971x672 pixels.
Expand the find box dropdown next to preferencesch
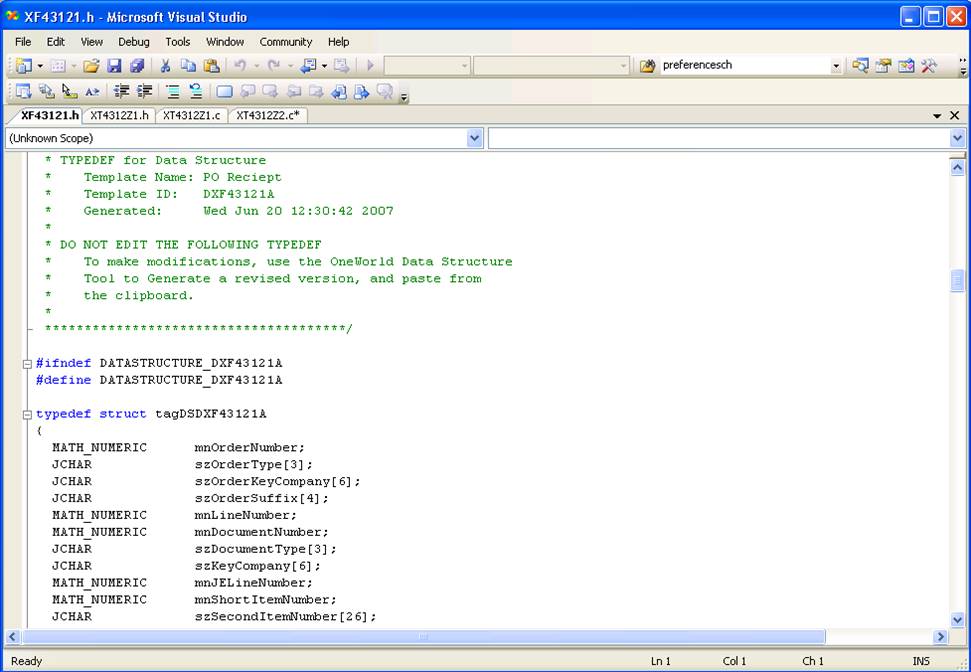836,66
